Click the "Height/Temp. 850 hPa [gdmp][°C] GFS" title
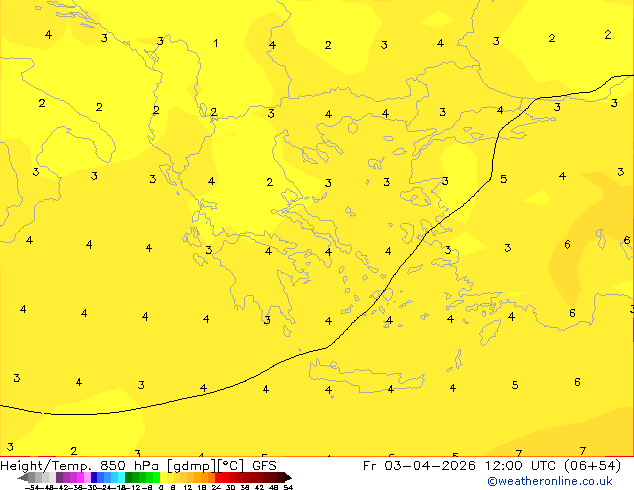Screen dimensions: 634x490 coord(138,466)
